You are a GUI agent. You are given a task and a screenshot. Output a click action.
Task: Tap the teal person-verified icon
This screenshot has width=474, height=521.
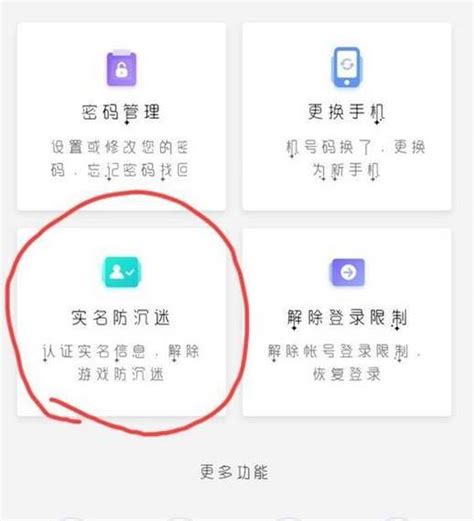click(x=121, y=272)
